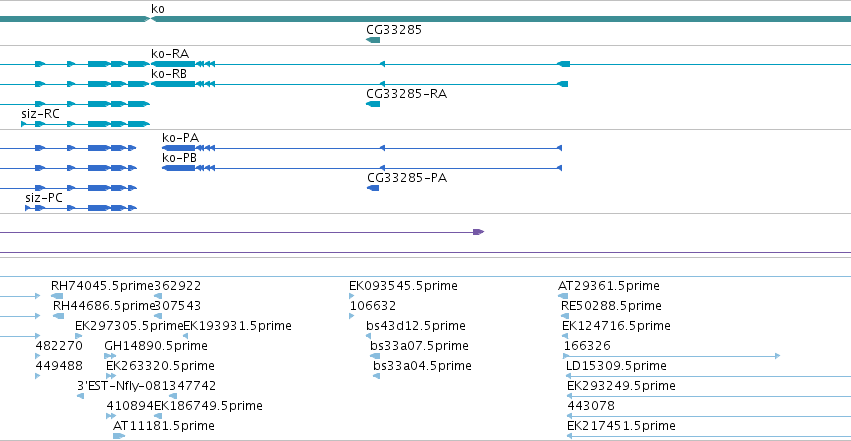Select the EK297305.5prime EST label
Viewport: 851px width, 441px height.
point(129,326)
